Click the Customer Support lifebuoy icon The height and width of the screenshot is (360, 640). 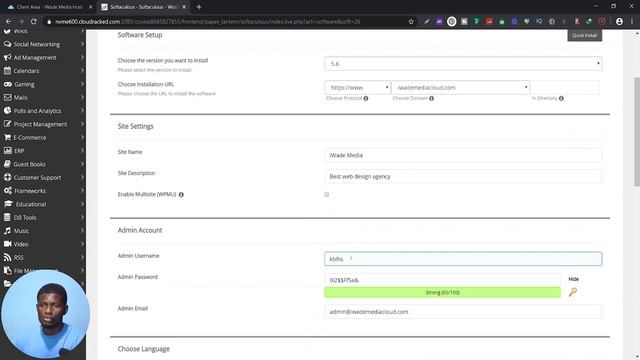pyautogui.click(x=7, y=178)
